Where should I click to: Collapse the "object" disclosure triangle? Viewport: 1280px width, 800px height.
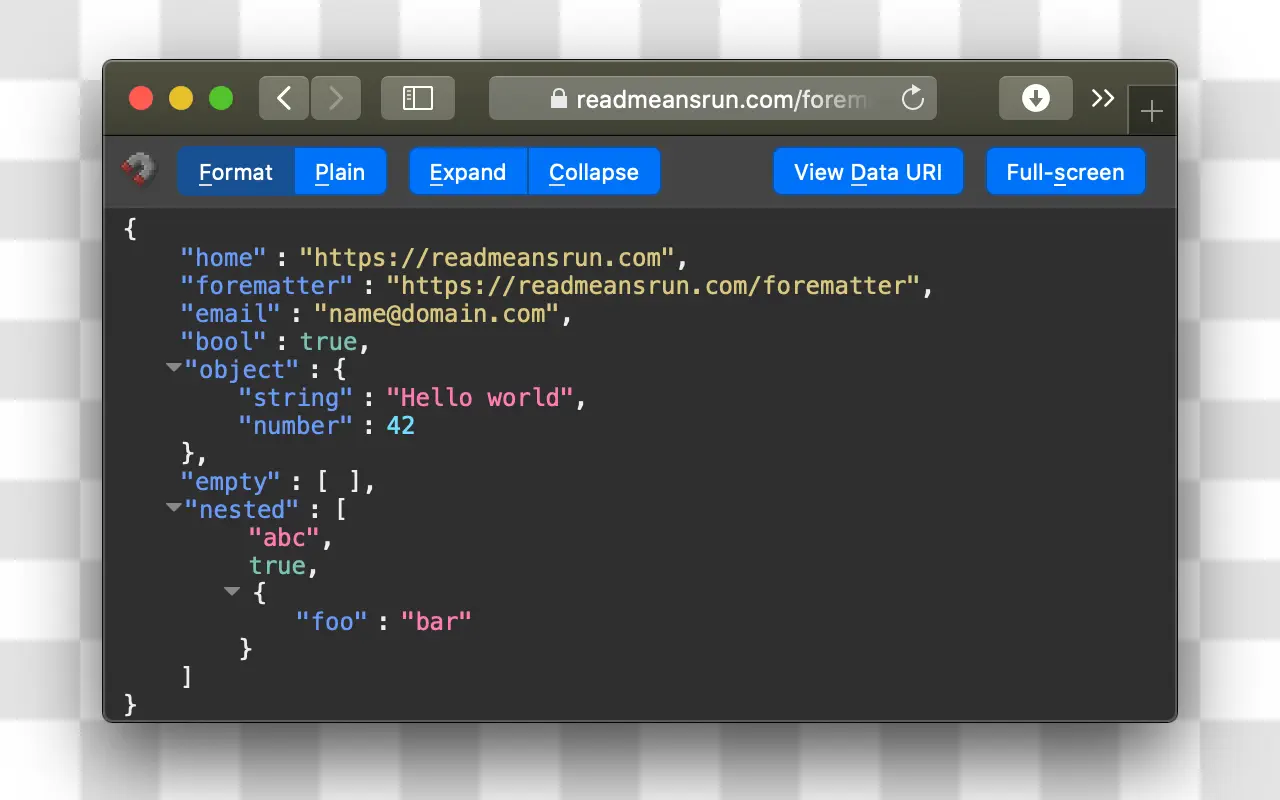pos(174,368)
